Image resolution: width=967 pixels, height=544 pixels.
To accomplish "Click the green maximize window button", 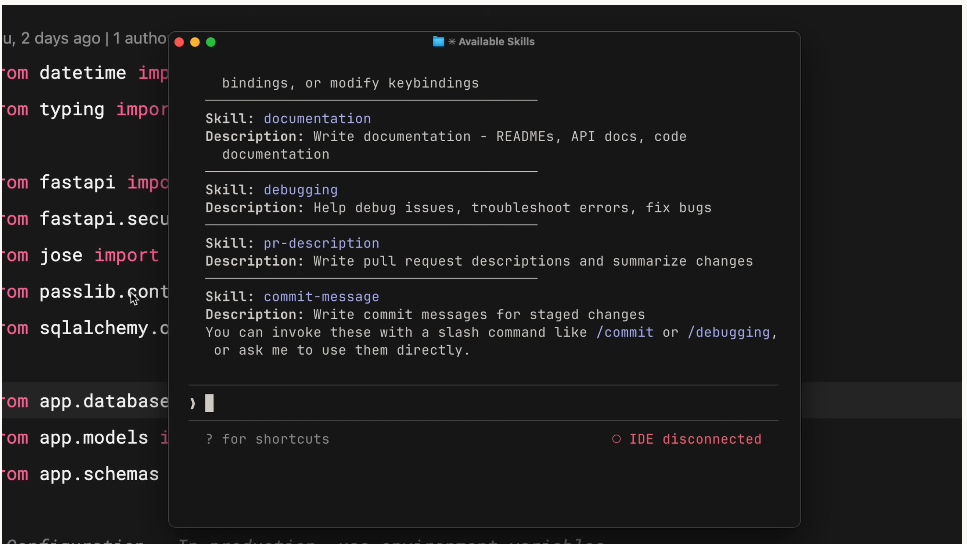I will click(211, 42).
